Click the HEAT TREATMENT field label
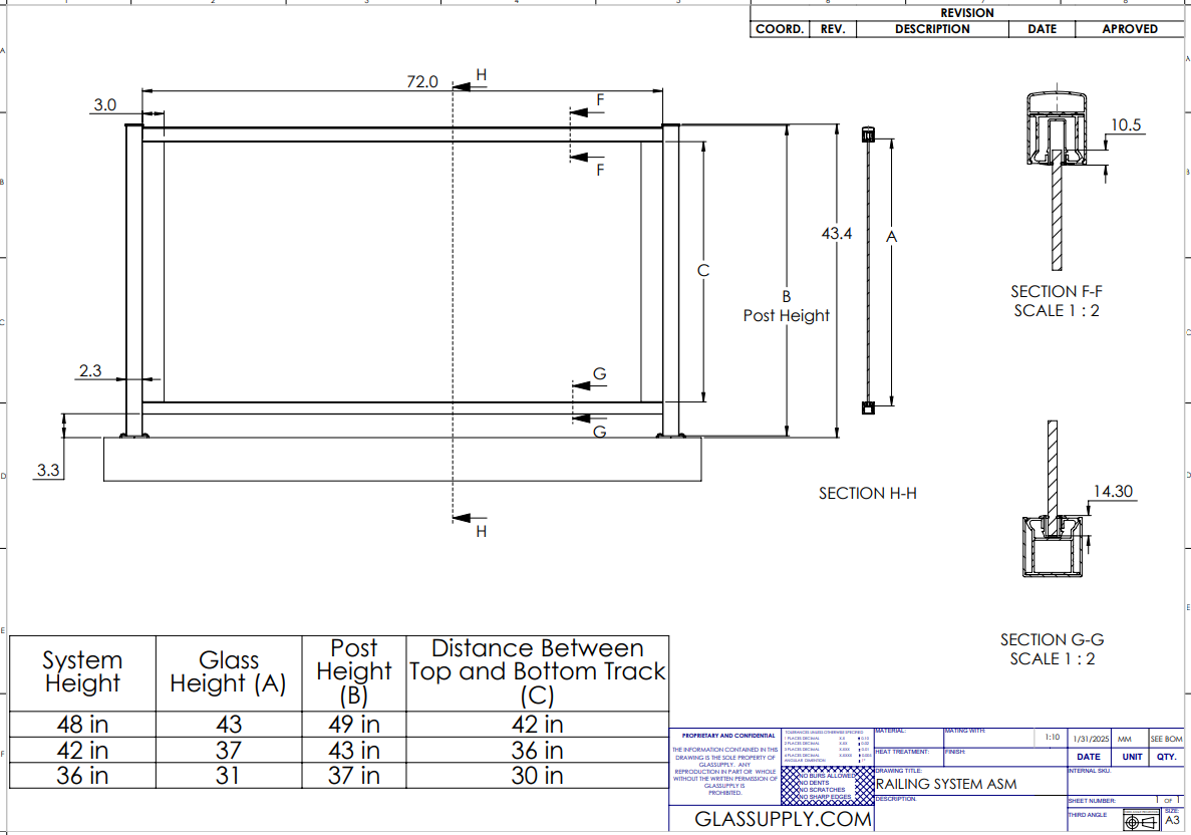Viewport: 1191px width, 835px height. coord(902,751)
